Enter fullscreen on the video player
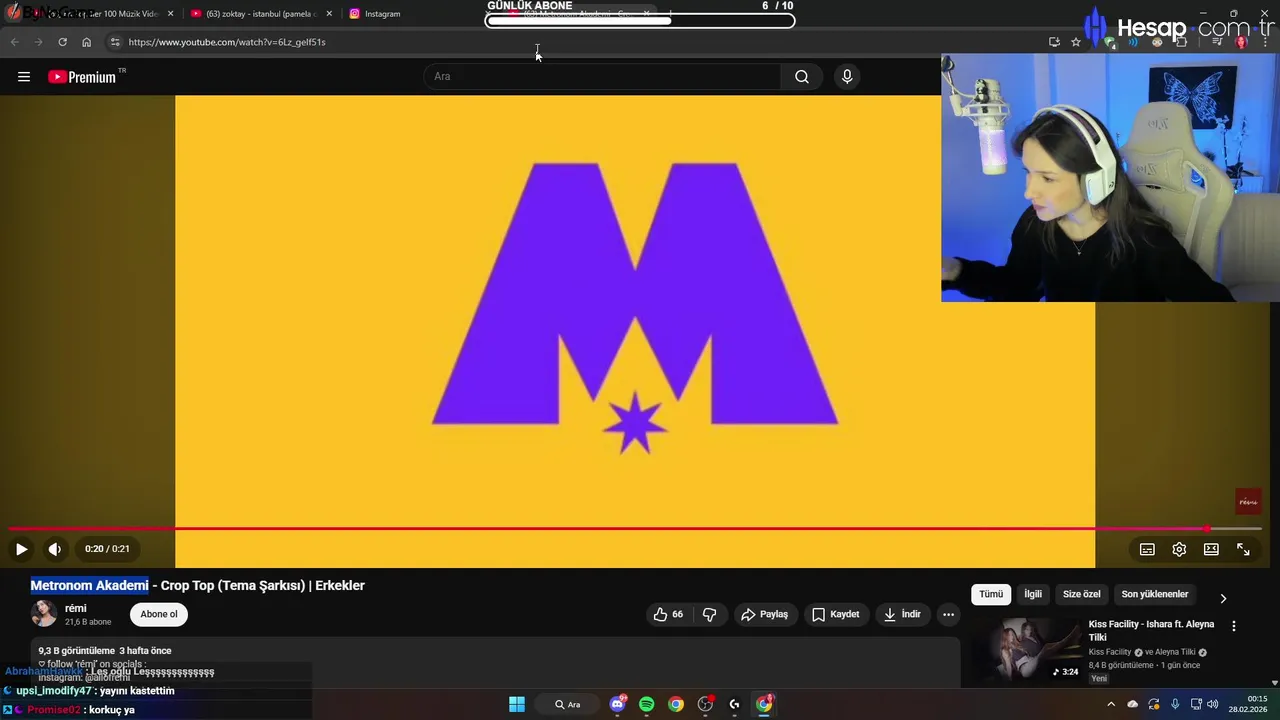The height and width of the screenshot is (720, 1280). [1243, 549]
